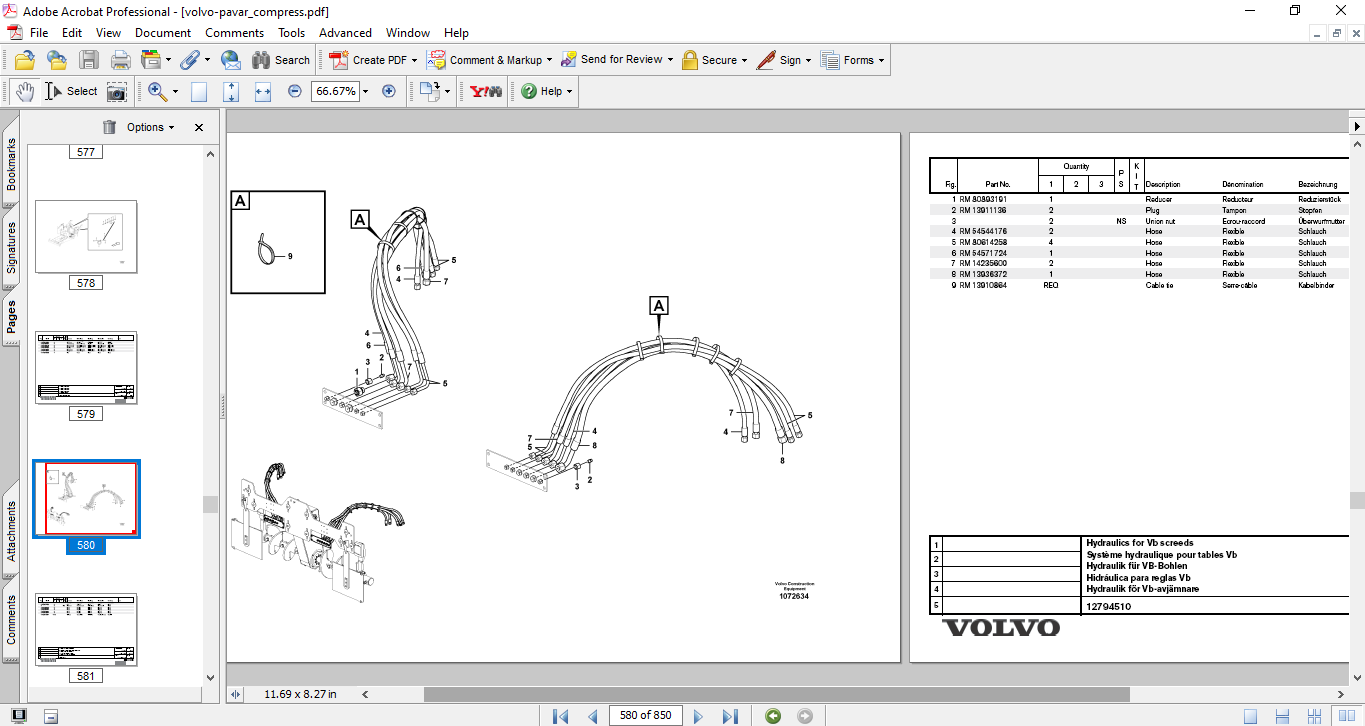The image size is (1365, 726).
Task: Click the Snapshot tool camera icon
Action: click(x=117, y=91)
